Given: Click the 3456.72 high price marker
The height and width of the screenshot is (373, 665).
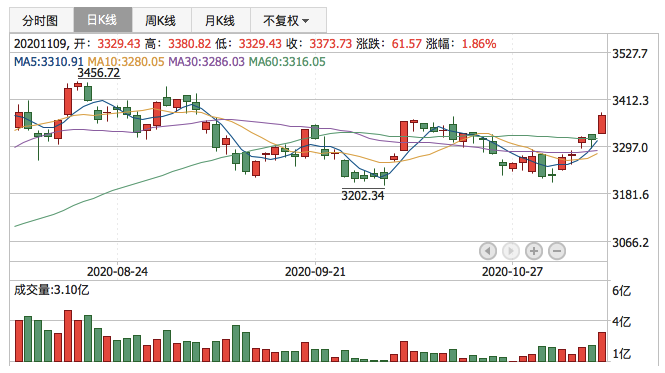Looking at the screenshot, I should pyautogui.click(x=98, y=73).
